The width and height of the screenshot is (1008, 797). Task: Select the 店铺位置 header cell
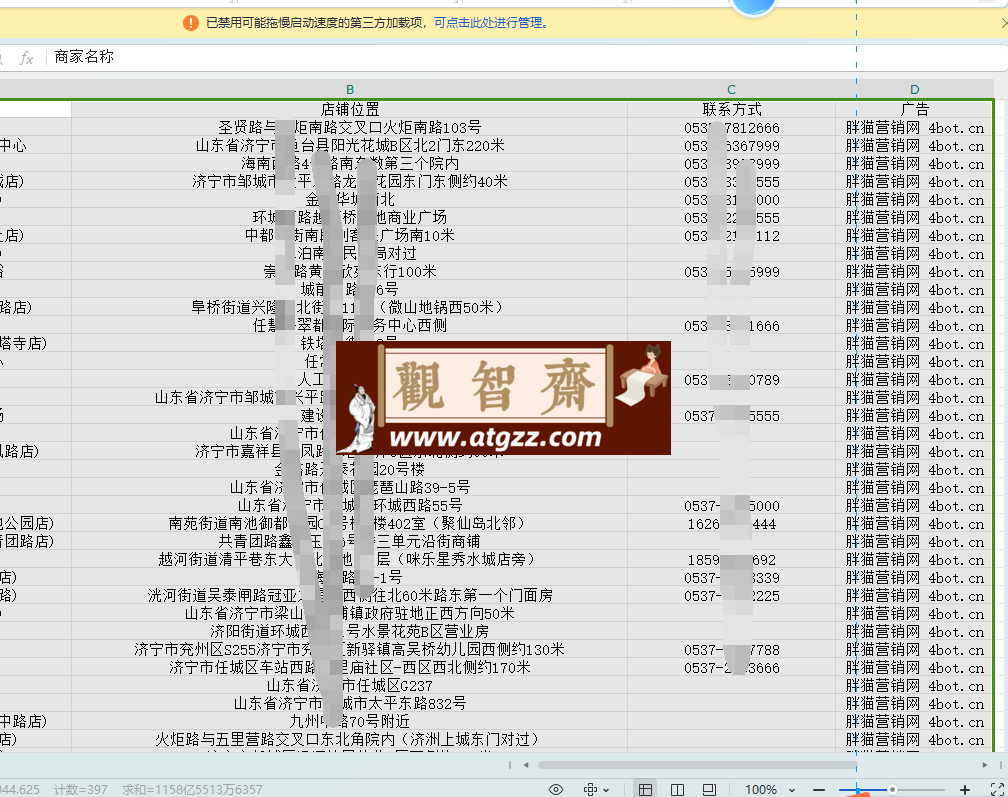tap(350, 109)
